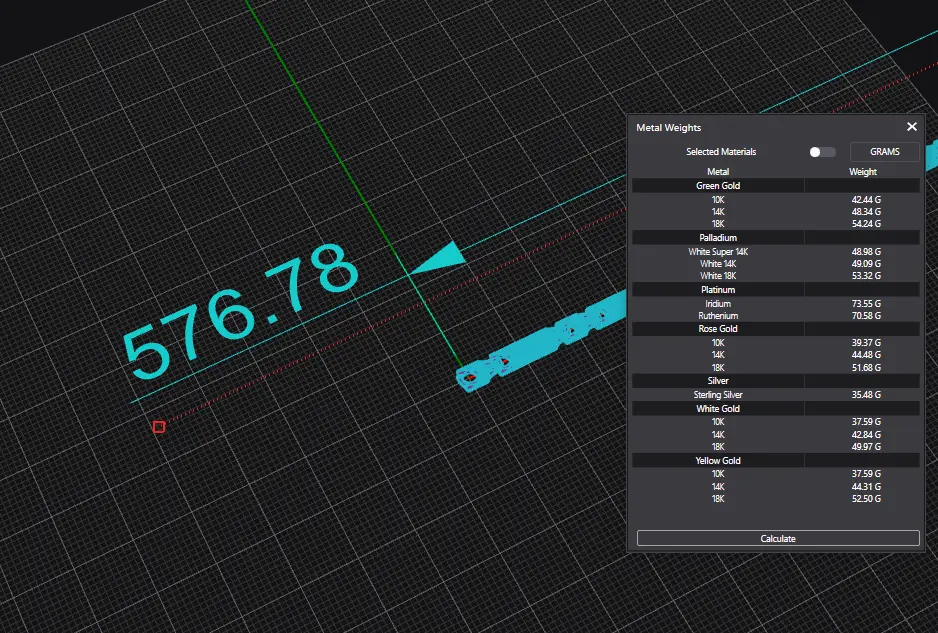The height and width of the screenshot is (633, 938).
Task: Select the White 14K row label
Action: click(x=718, y=264)
